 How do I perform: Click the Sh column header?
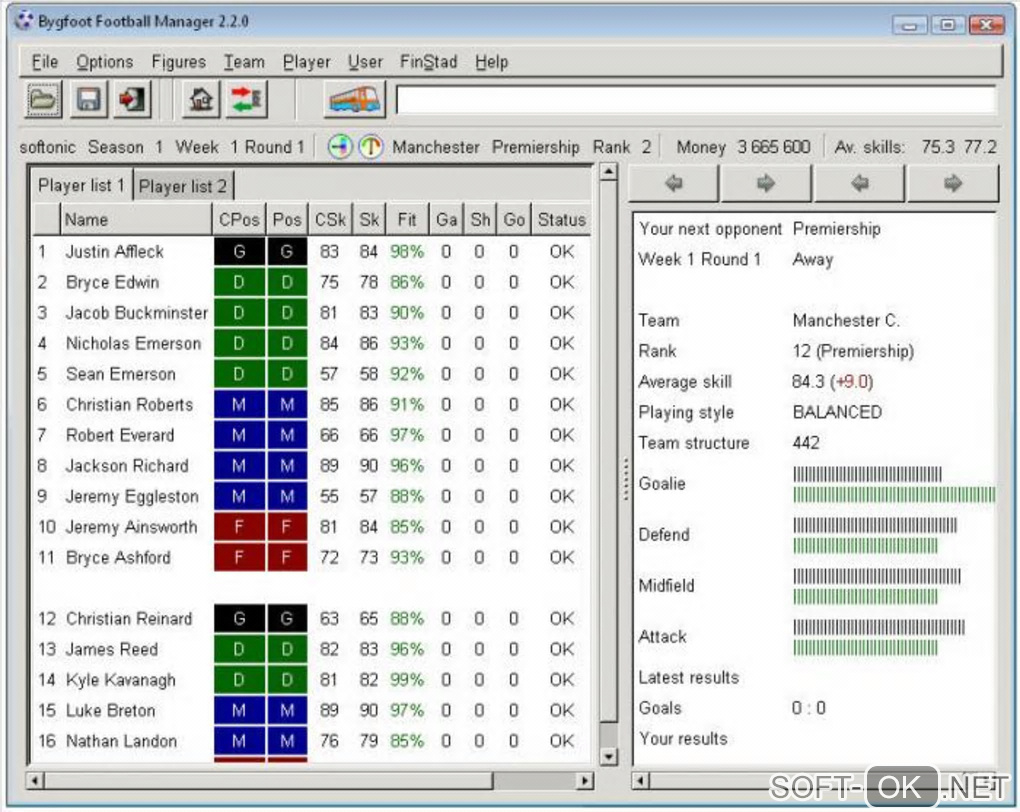tap(480, 219)
